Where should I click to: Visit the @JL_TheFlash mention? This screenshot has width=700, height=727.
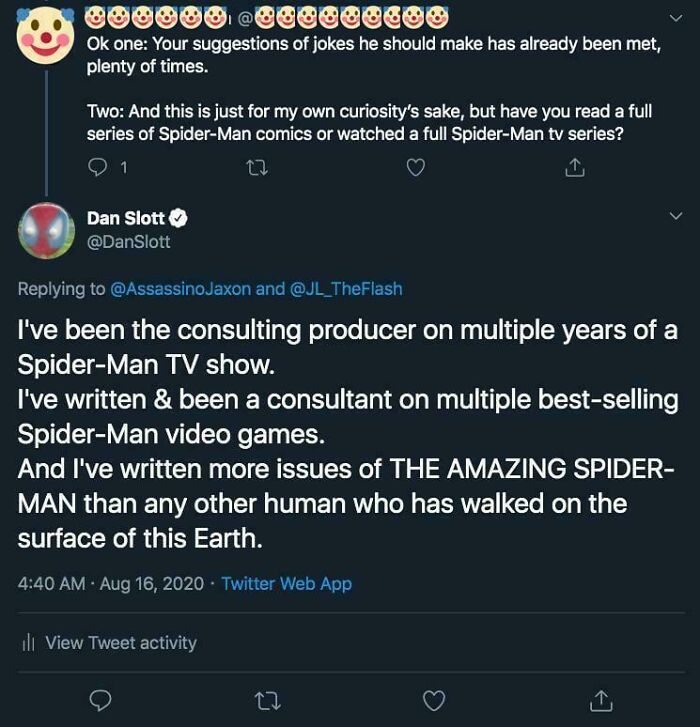click(x=345, y=289)
